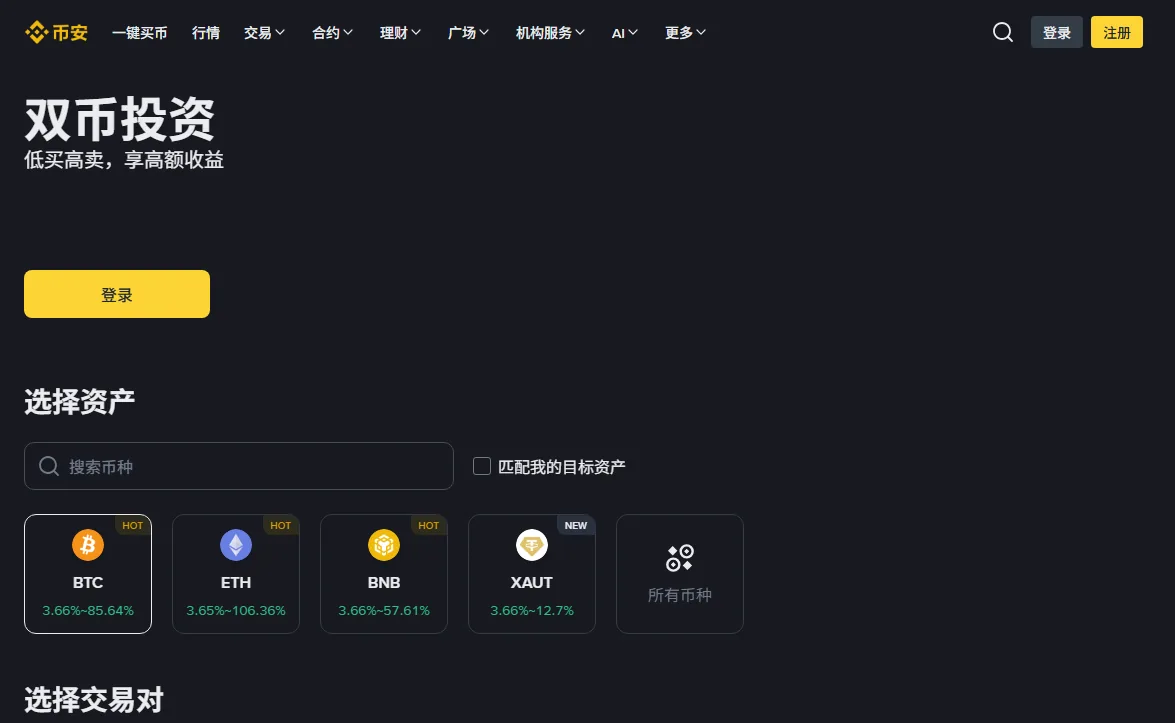Enable 匹配我的目标资产 checkbox
This screenshot has height=723, width=1175.
[x=482, y=466]
